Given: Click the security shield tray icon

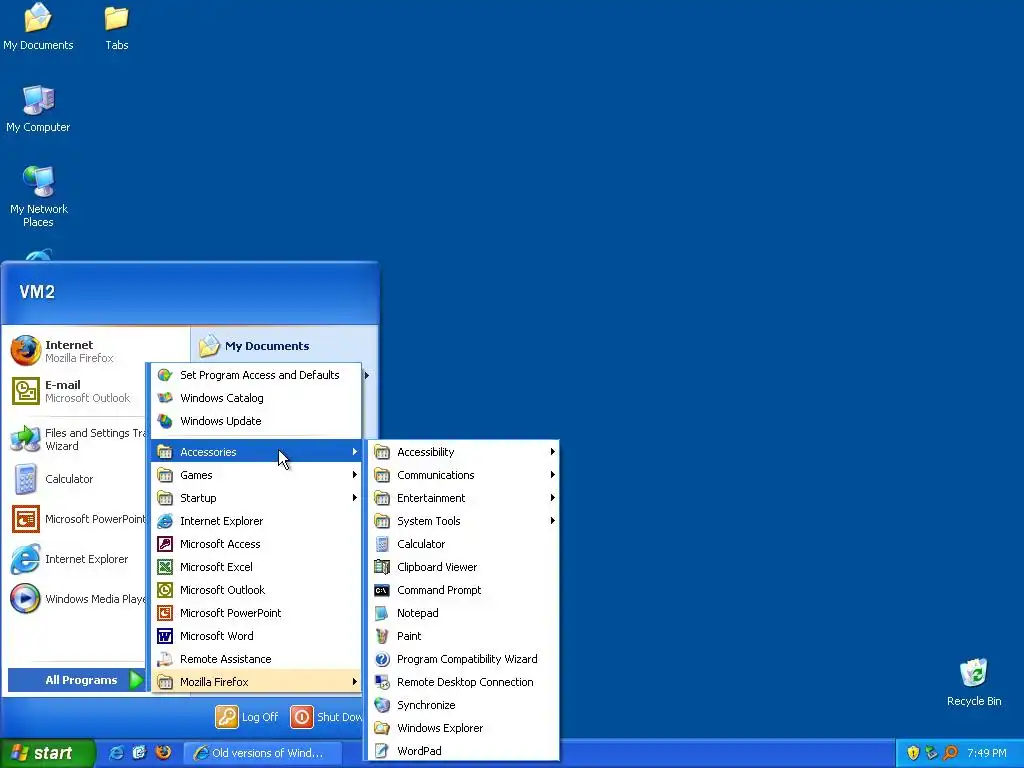Looking at the screenshot, I should pos(913,753).
